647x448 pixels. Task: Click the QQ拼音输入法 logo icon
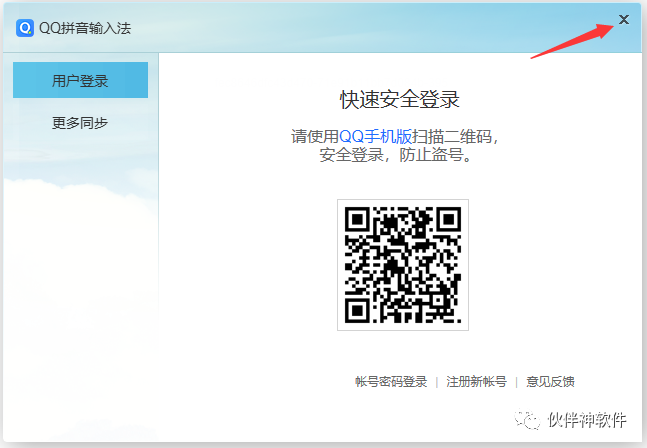coord(25,28)
